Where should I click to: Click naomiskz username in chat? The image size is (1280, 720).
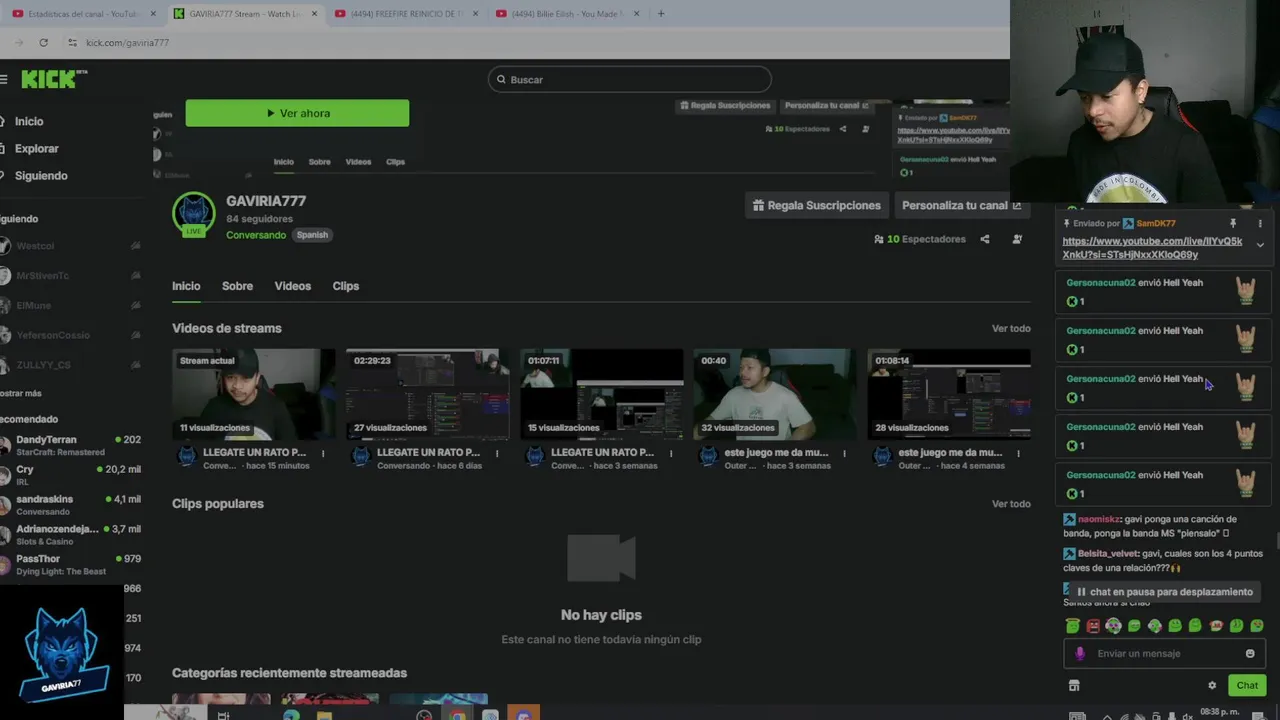tap(1099, 519)
